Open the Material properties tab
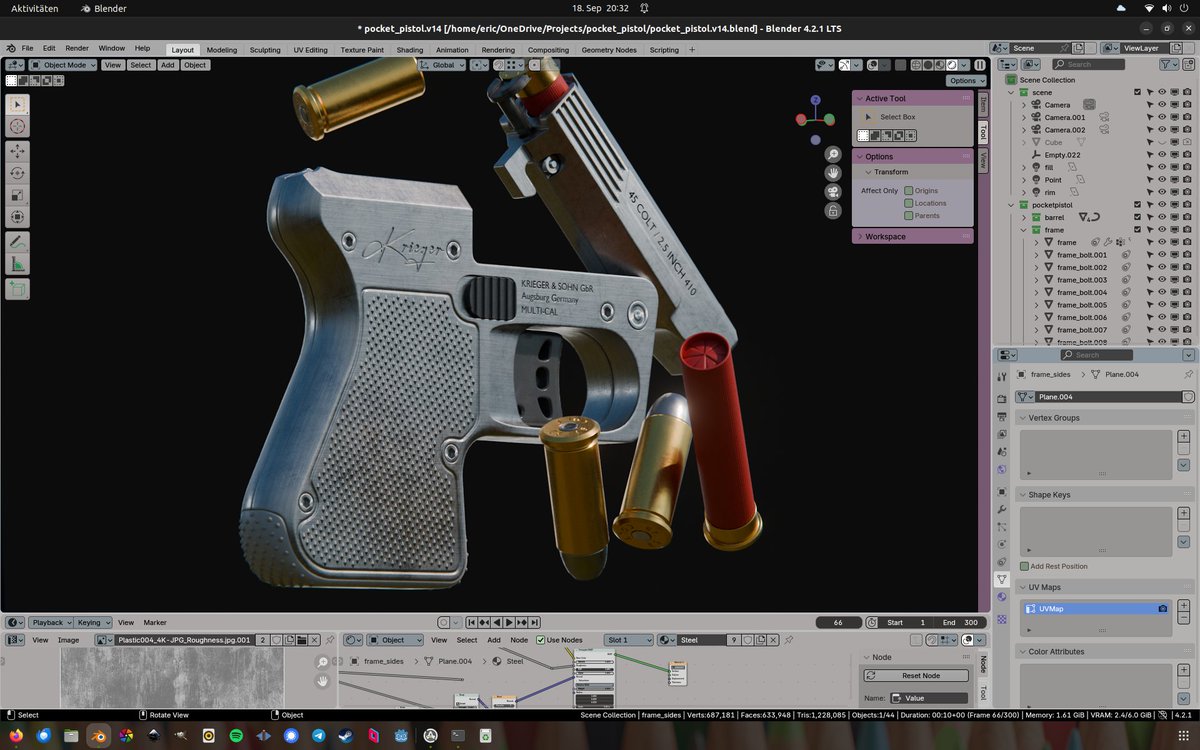This screenshot has height=750, width=1200. click(1002, 597)
